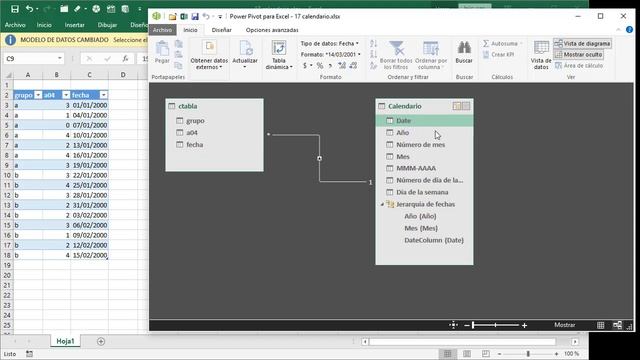This screenshot has width=640, height=360.
Task: Toggle Área de cálculo
Action: point(578,65)
